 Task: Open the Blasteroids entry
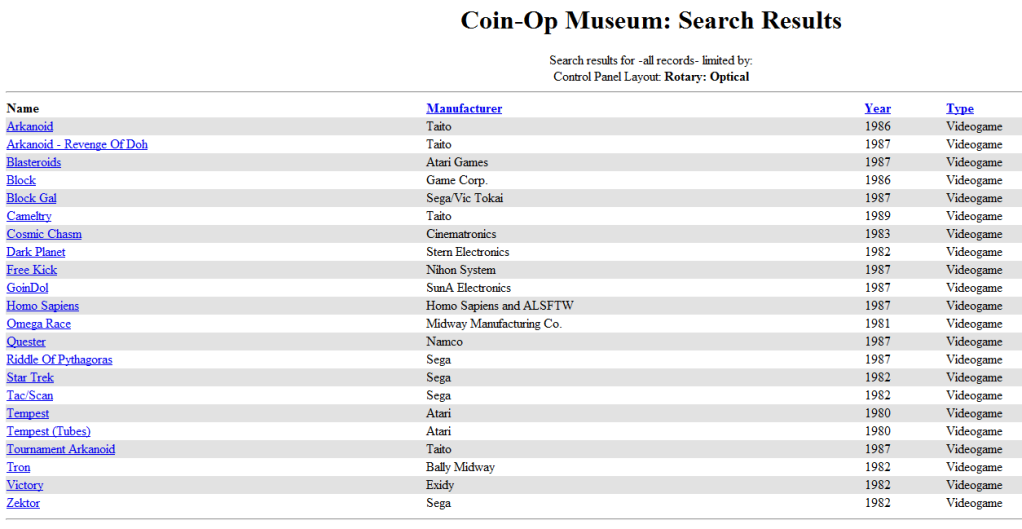pos(33,163)
